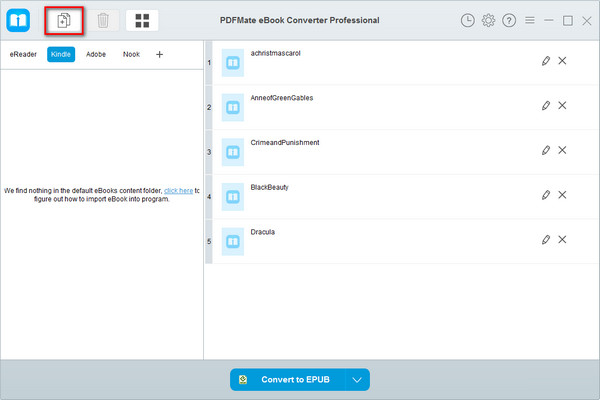
Task: Switch to the eReader tab
Action: 23,54
